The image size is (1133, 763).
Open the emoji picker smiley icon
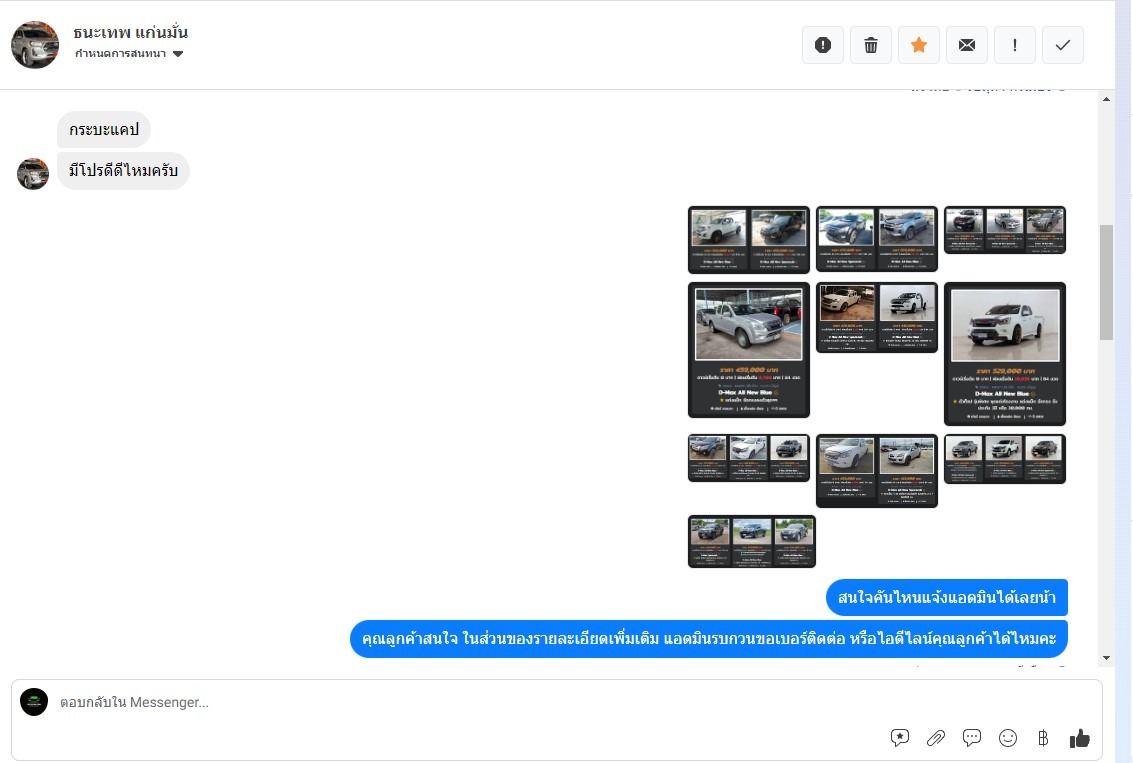[x=1008, y=738]
